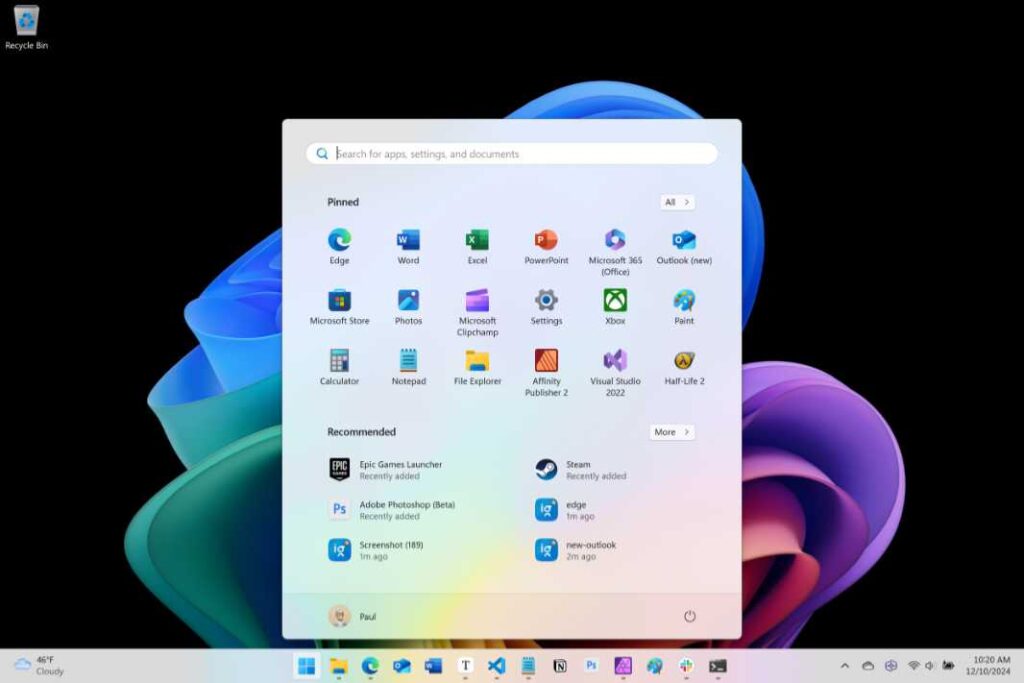Open Epic Games Launcher
This screenshot has width=1024, height=683.
(x=398, y=468)
